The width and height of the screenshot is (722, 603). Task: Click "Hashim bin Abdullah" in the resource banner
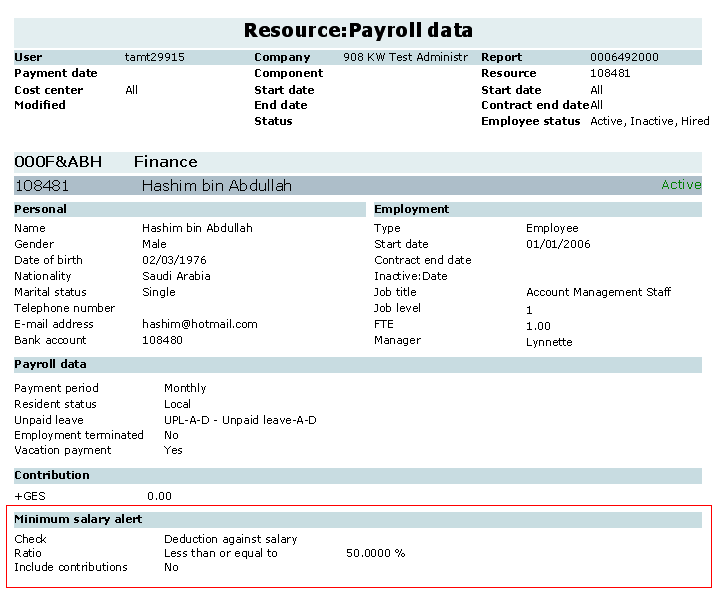[x=217, y=186]
